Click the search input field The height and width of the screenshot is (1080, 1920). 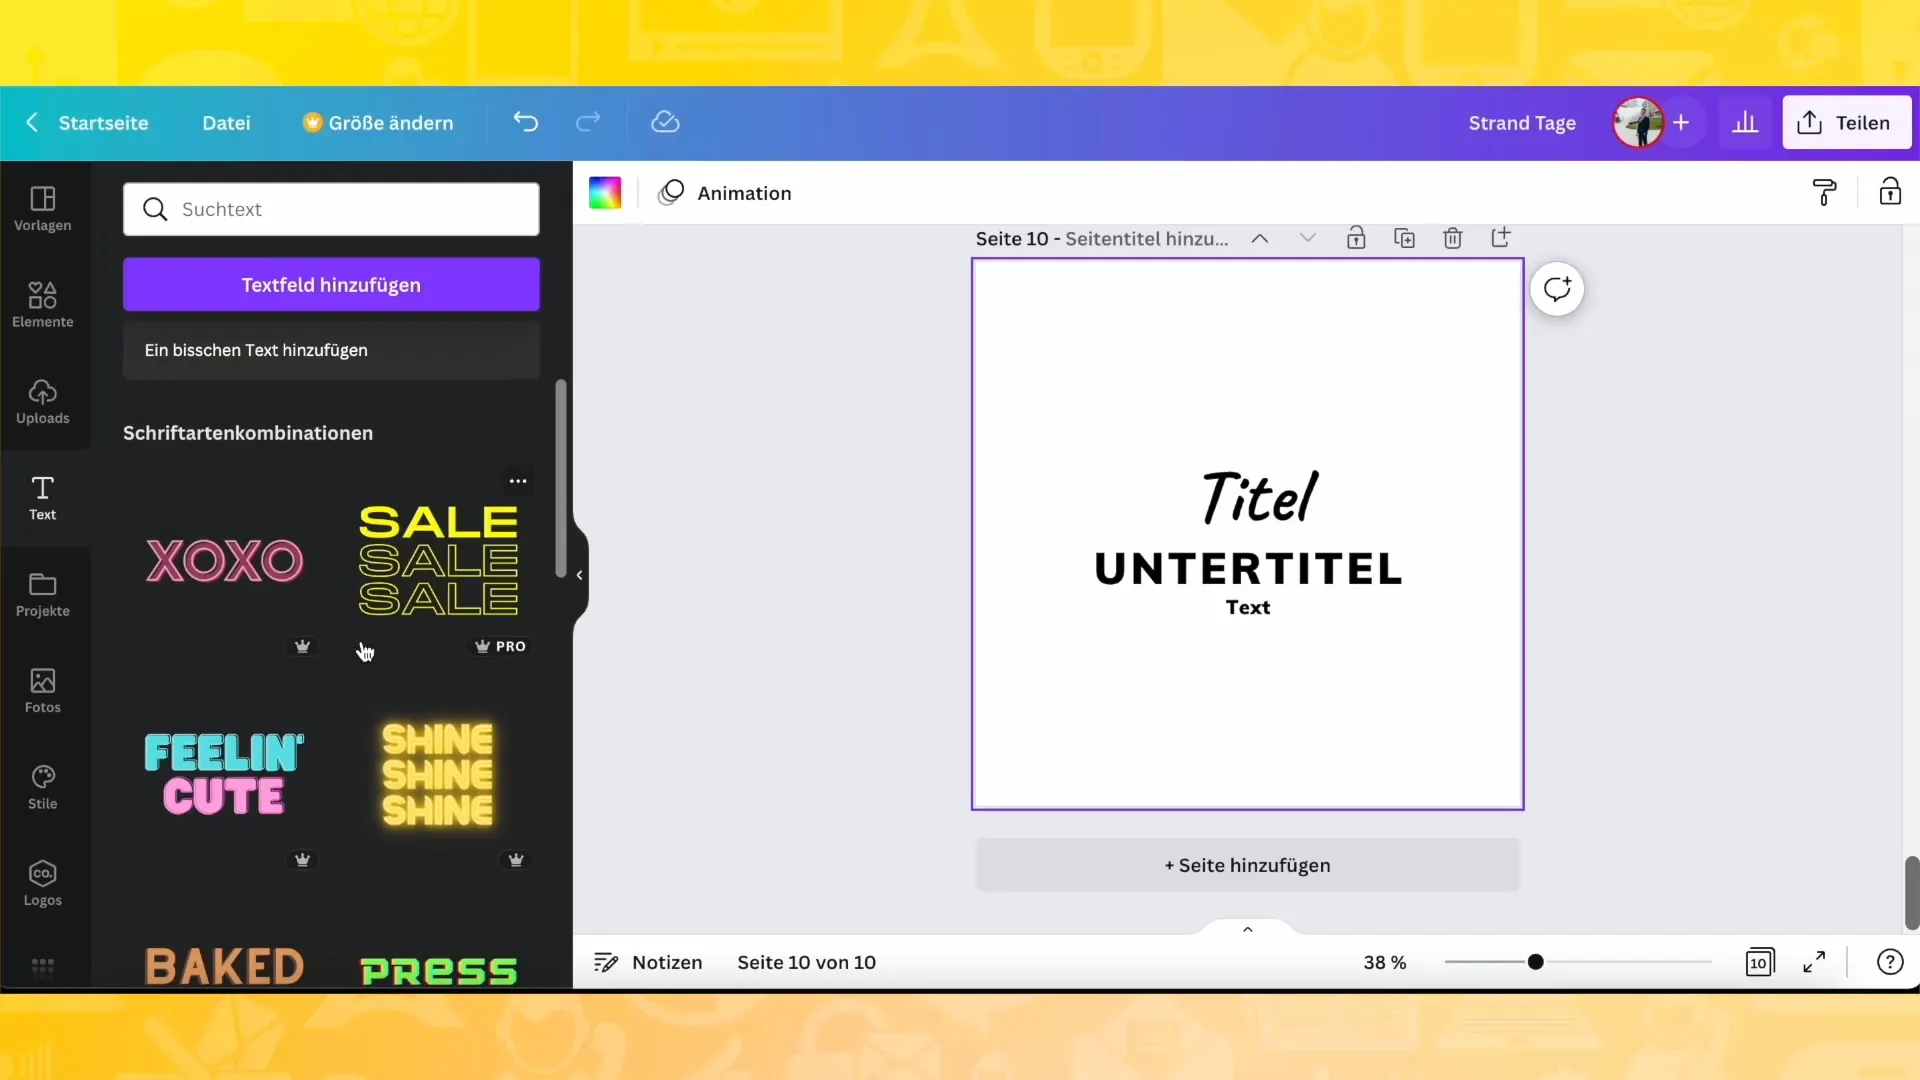tap(331, 208)
